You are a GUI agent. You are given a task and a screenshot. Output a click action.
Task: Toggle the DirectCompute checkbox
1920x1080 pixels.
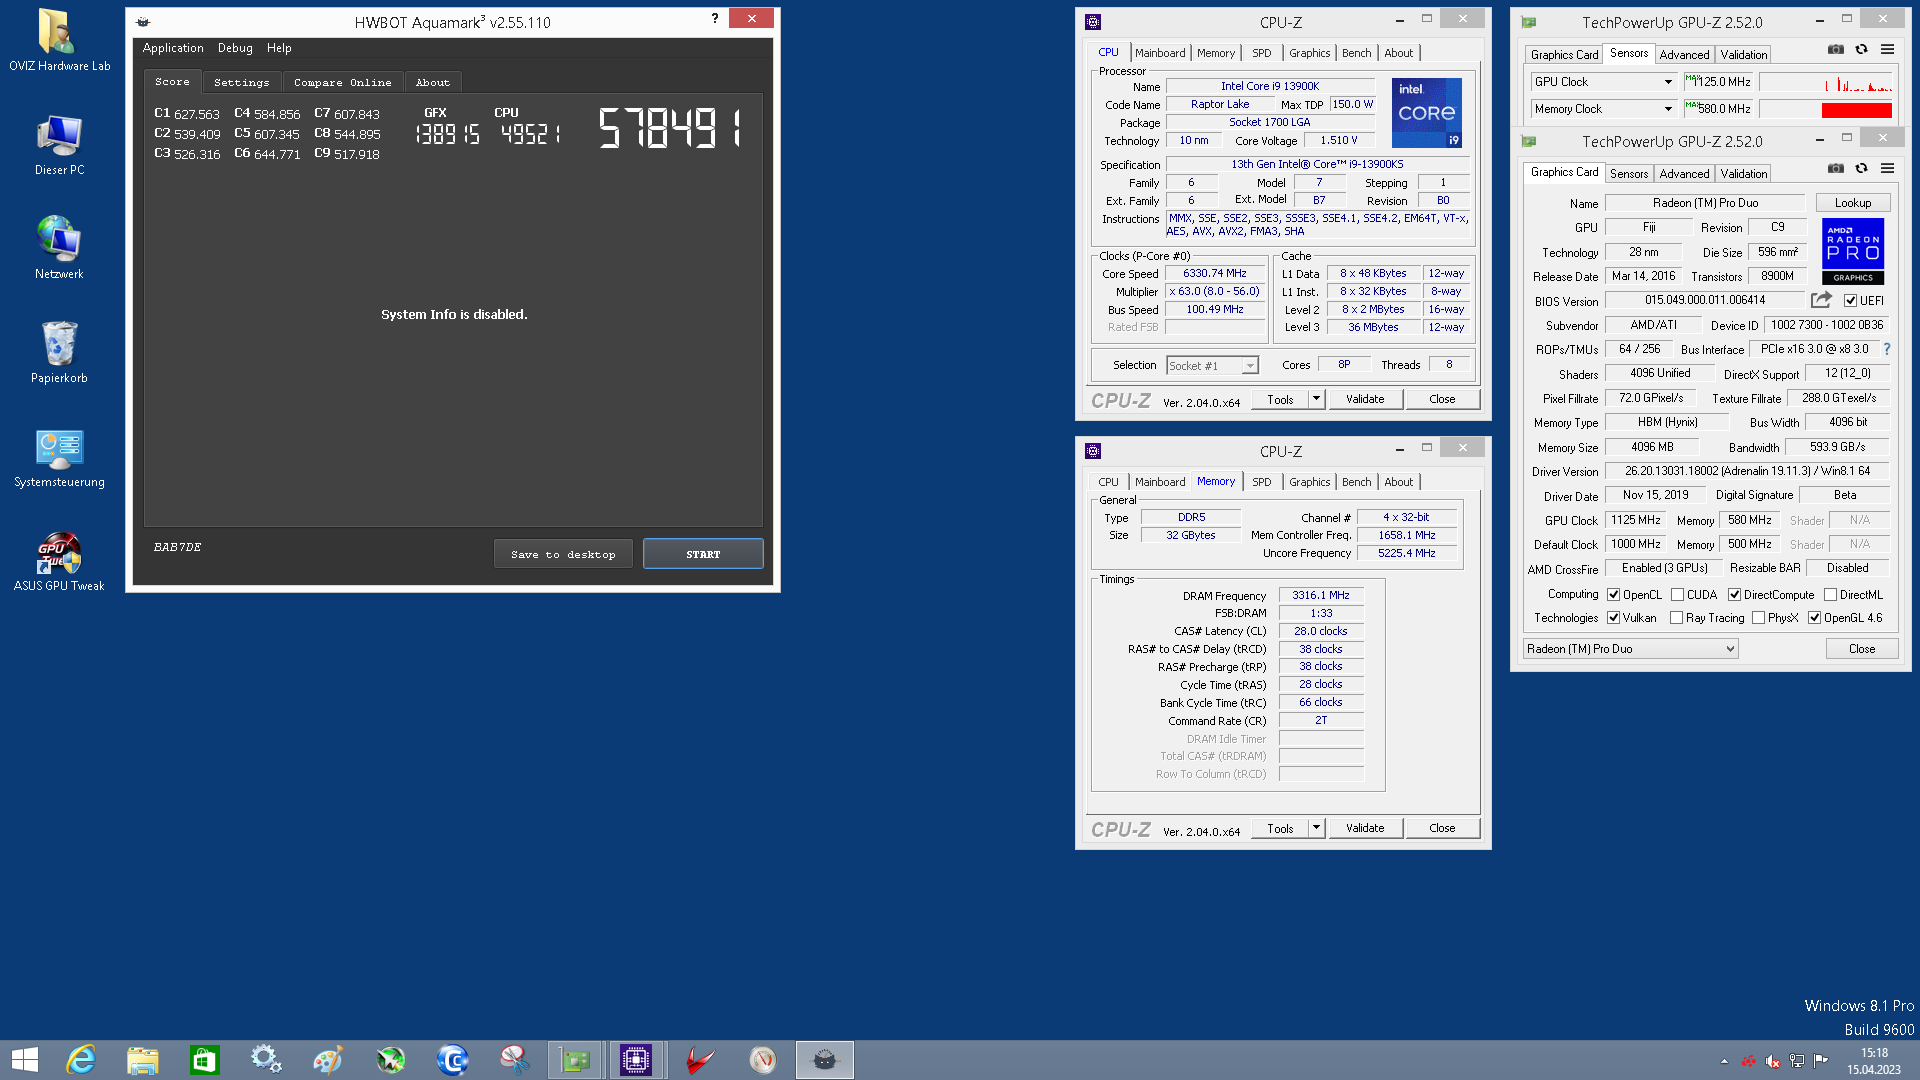1734,595
